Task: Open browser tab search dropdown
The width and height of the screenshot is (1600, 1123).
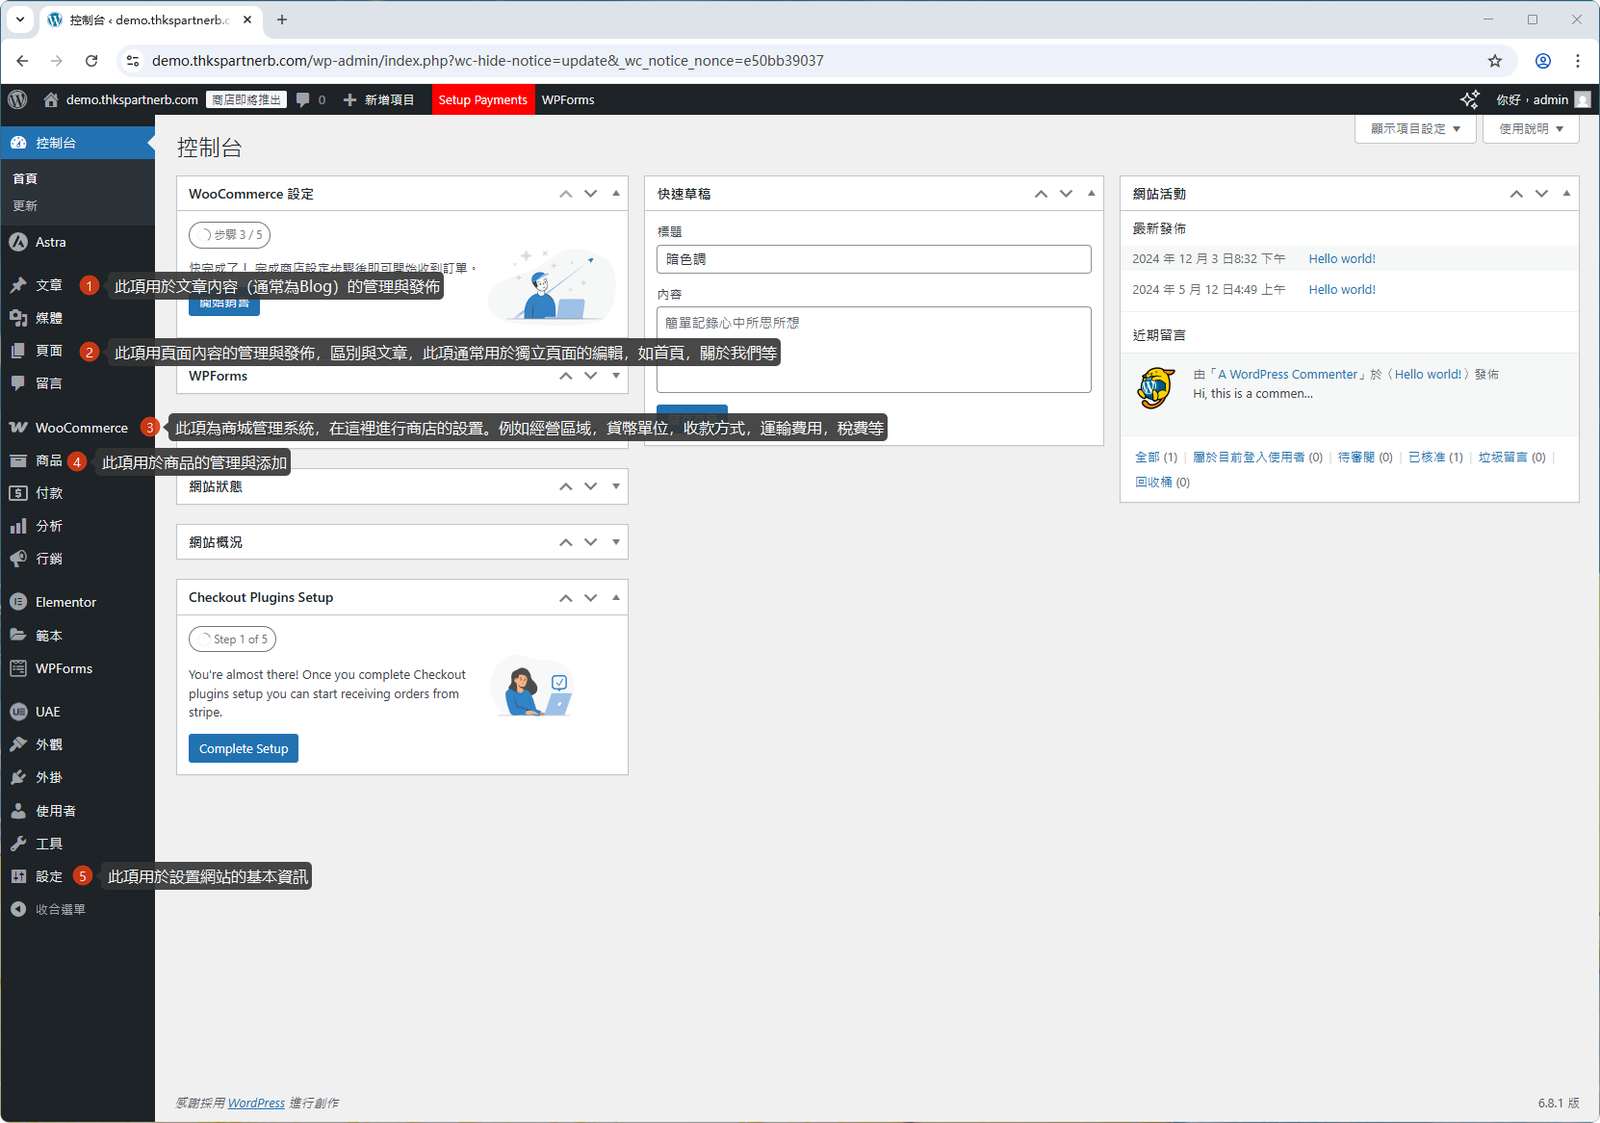Action: click(x=20, y=19)
